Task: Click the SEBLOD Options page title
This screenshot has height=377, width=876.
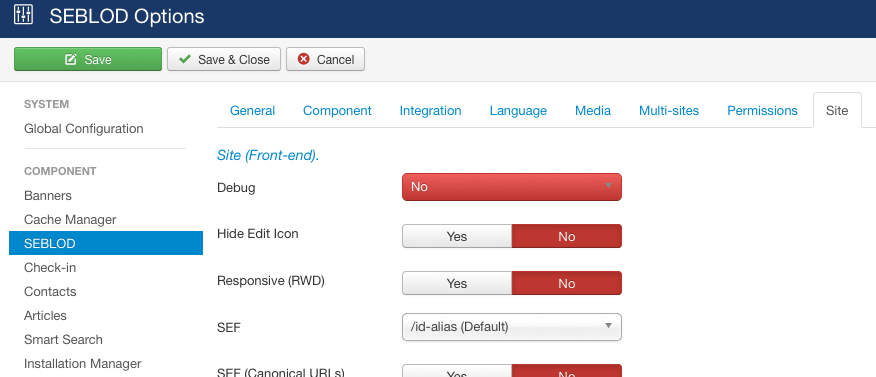Action: click(127, 16)
